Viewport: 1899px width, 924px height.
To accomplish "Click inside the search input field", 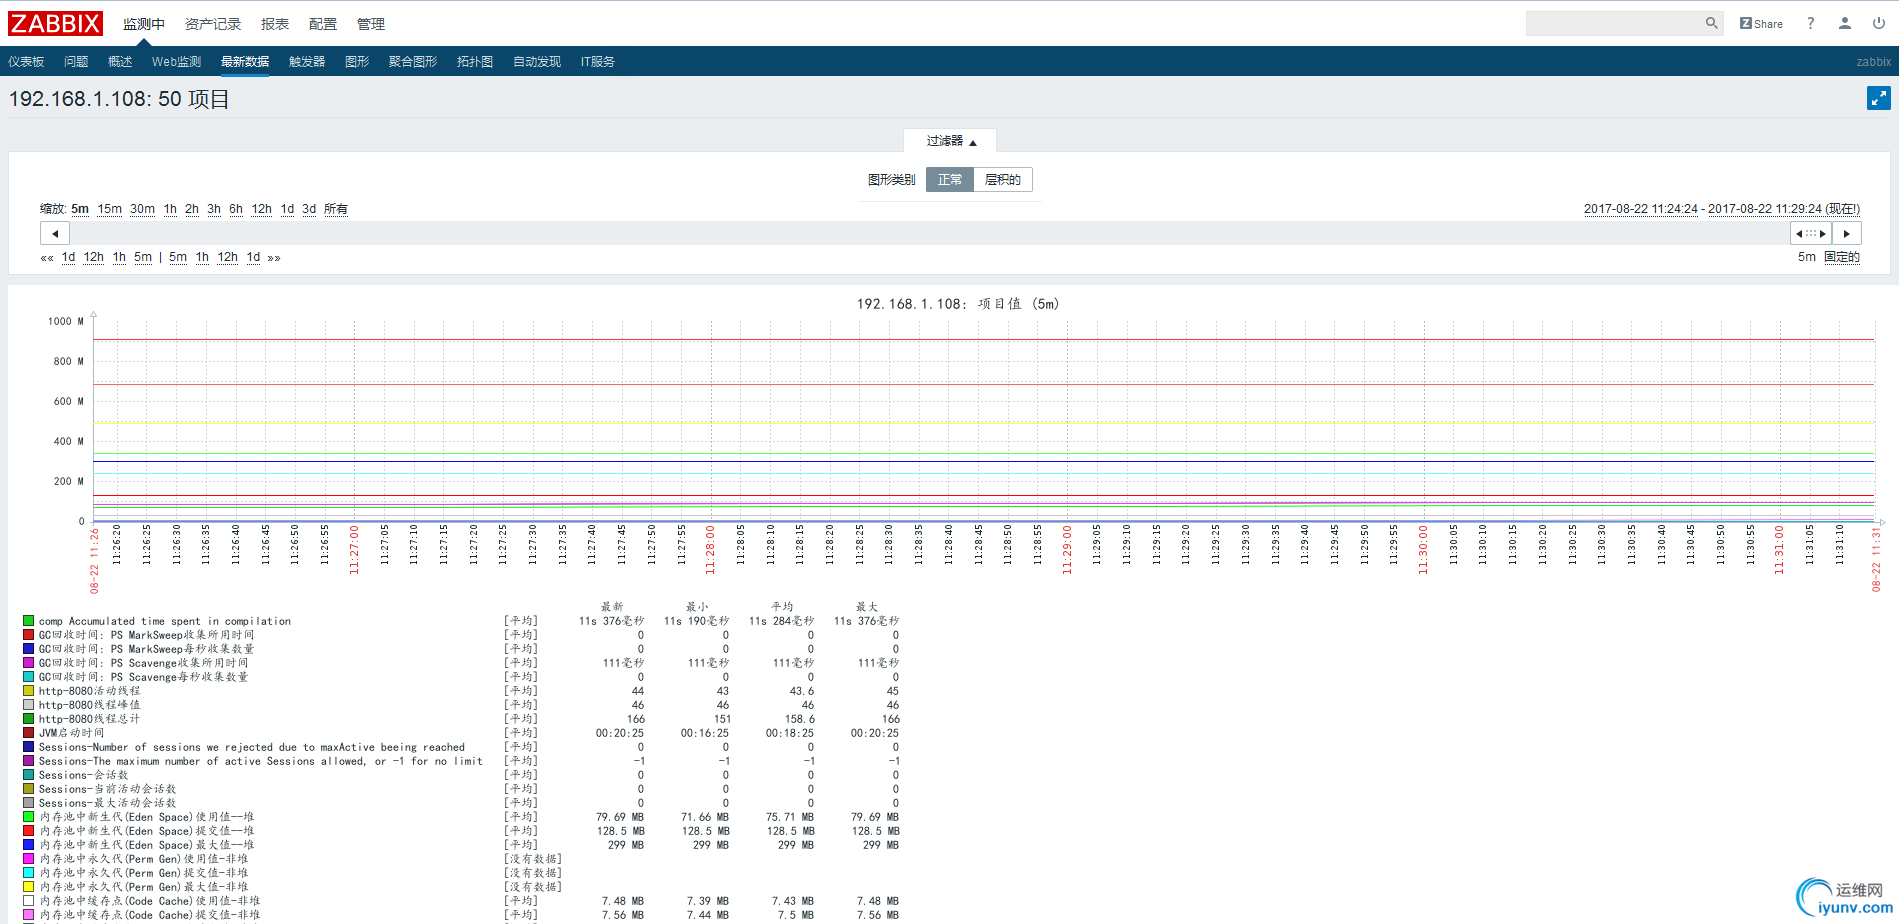I will [x=1614, y=23].
